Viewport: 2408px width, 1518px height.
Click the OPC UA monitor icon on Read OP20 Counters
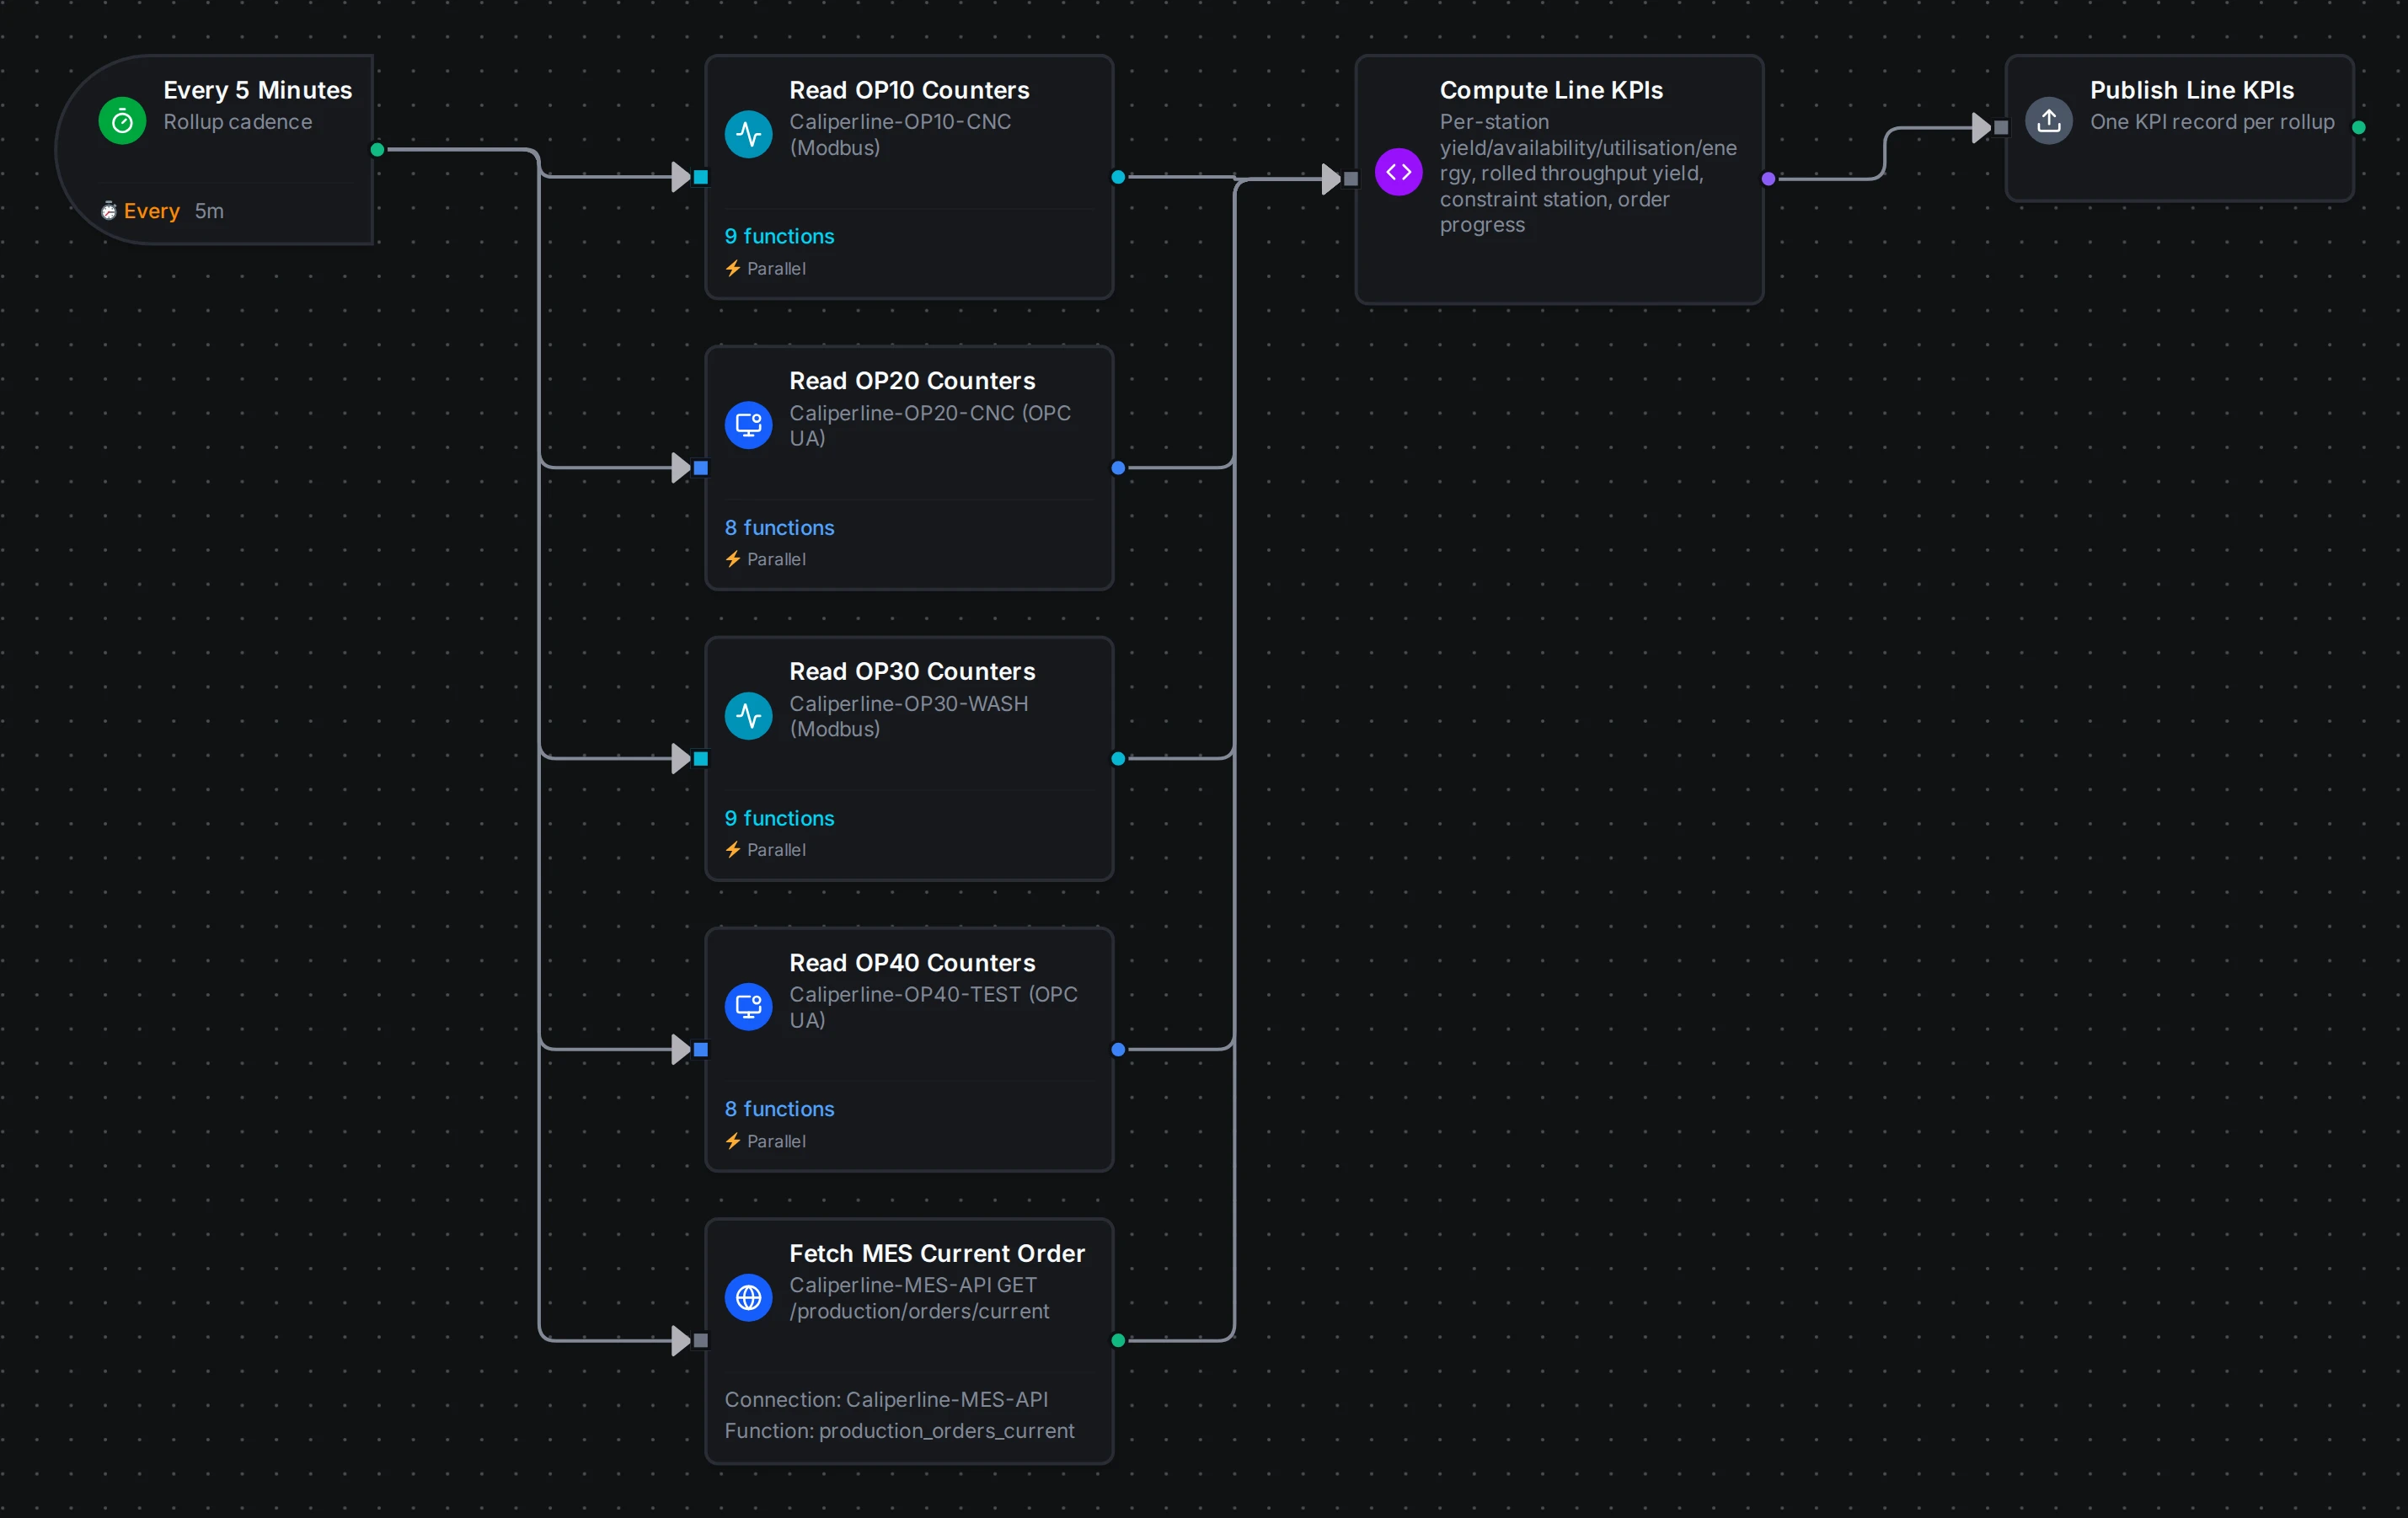click(748, 425)
